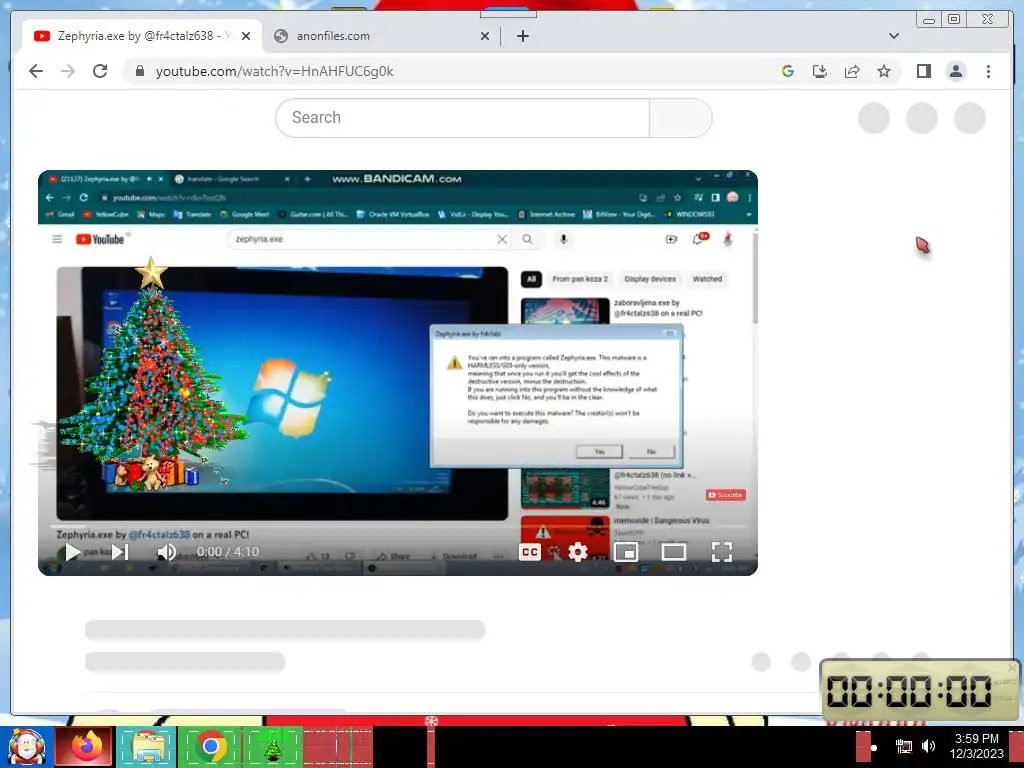Open a new browser tab

click(522, 36)
